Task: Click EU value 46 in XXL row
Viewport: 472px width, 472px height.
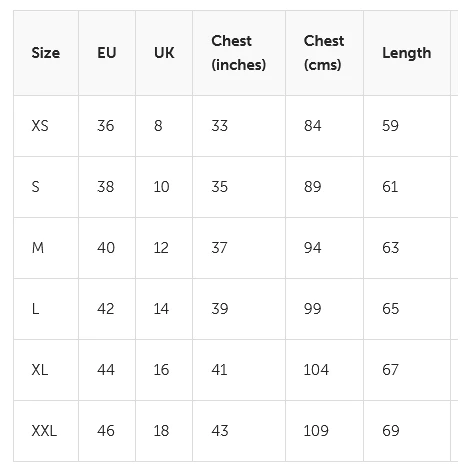Action: (x=107, y=431)
